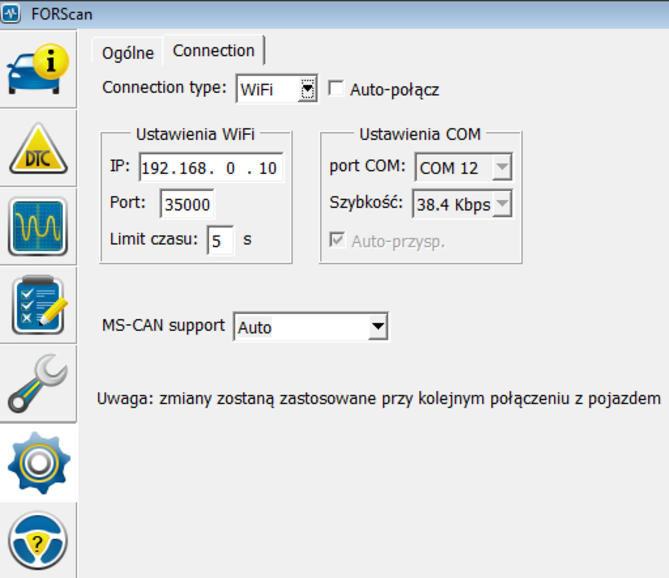Screen dimensions: 669x578
Task: Click the Port field showing 35000
Action: [x=187, y=204]
